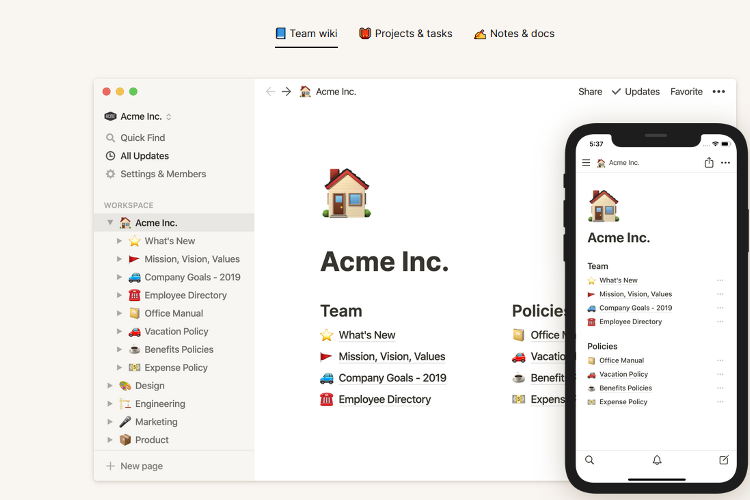Expand the Design section arrow

click(110, 386)
